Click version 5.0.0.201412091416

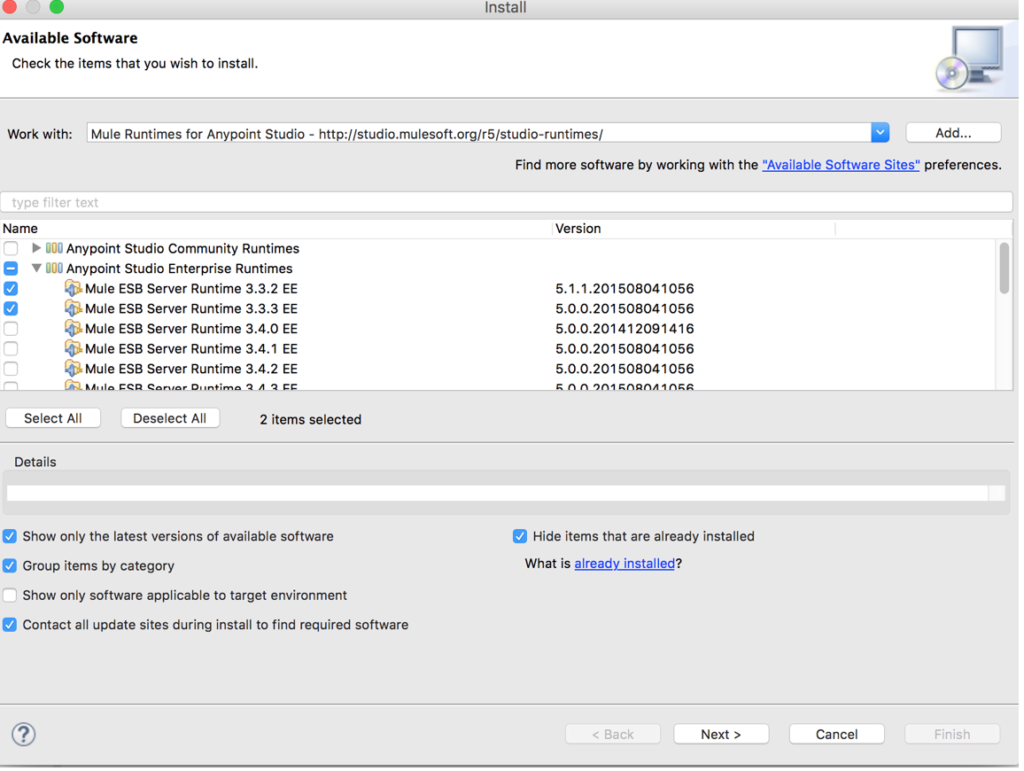click(x=624, y=329)
